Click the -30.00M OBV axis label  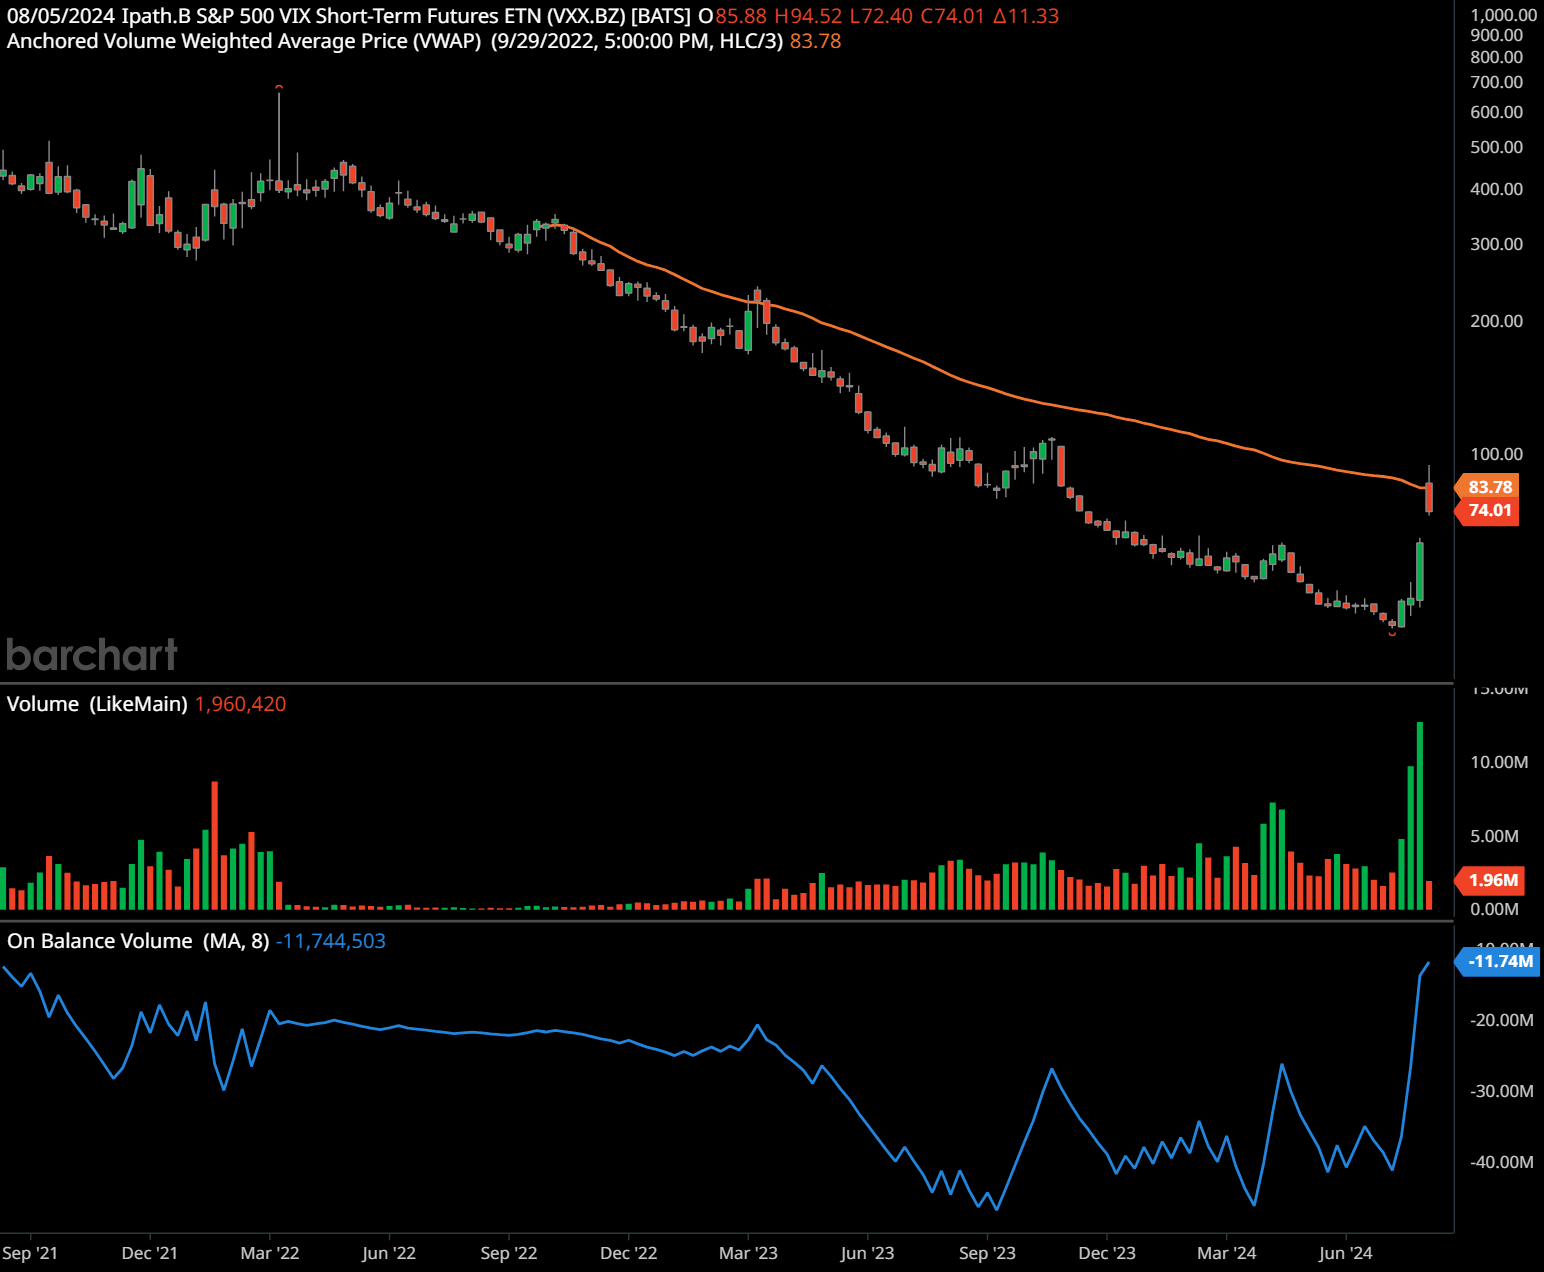[x=1501, y=1091]
